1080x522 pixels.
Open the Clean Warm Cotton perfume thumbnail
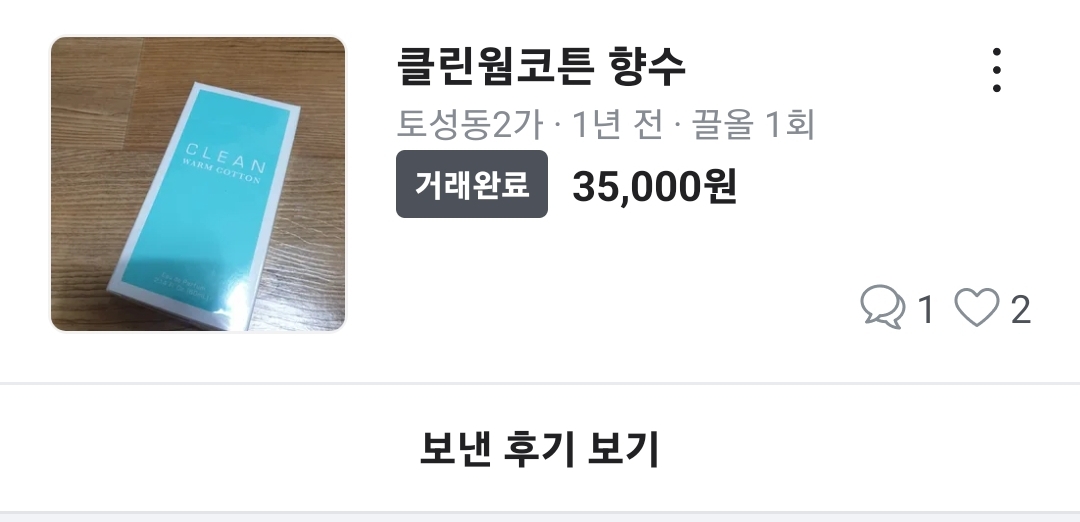pyautogui.click(x=198, y=184)
